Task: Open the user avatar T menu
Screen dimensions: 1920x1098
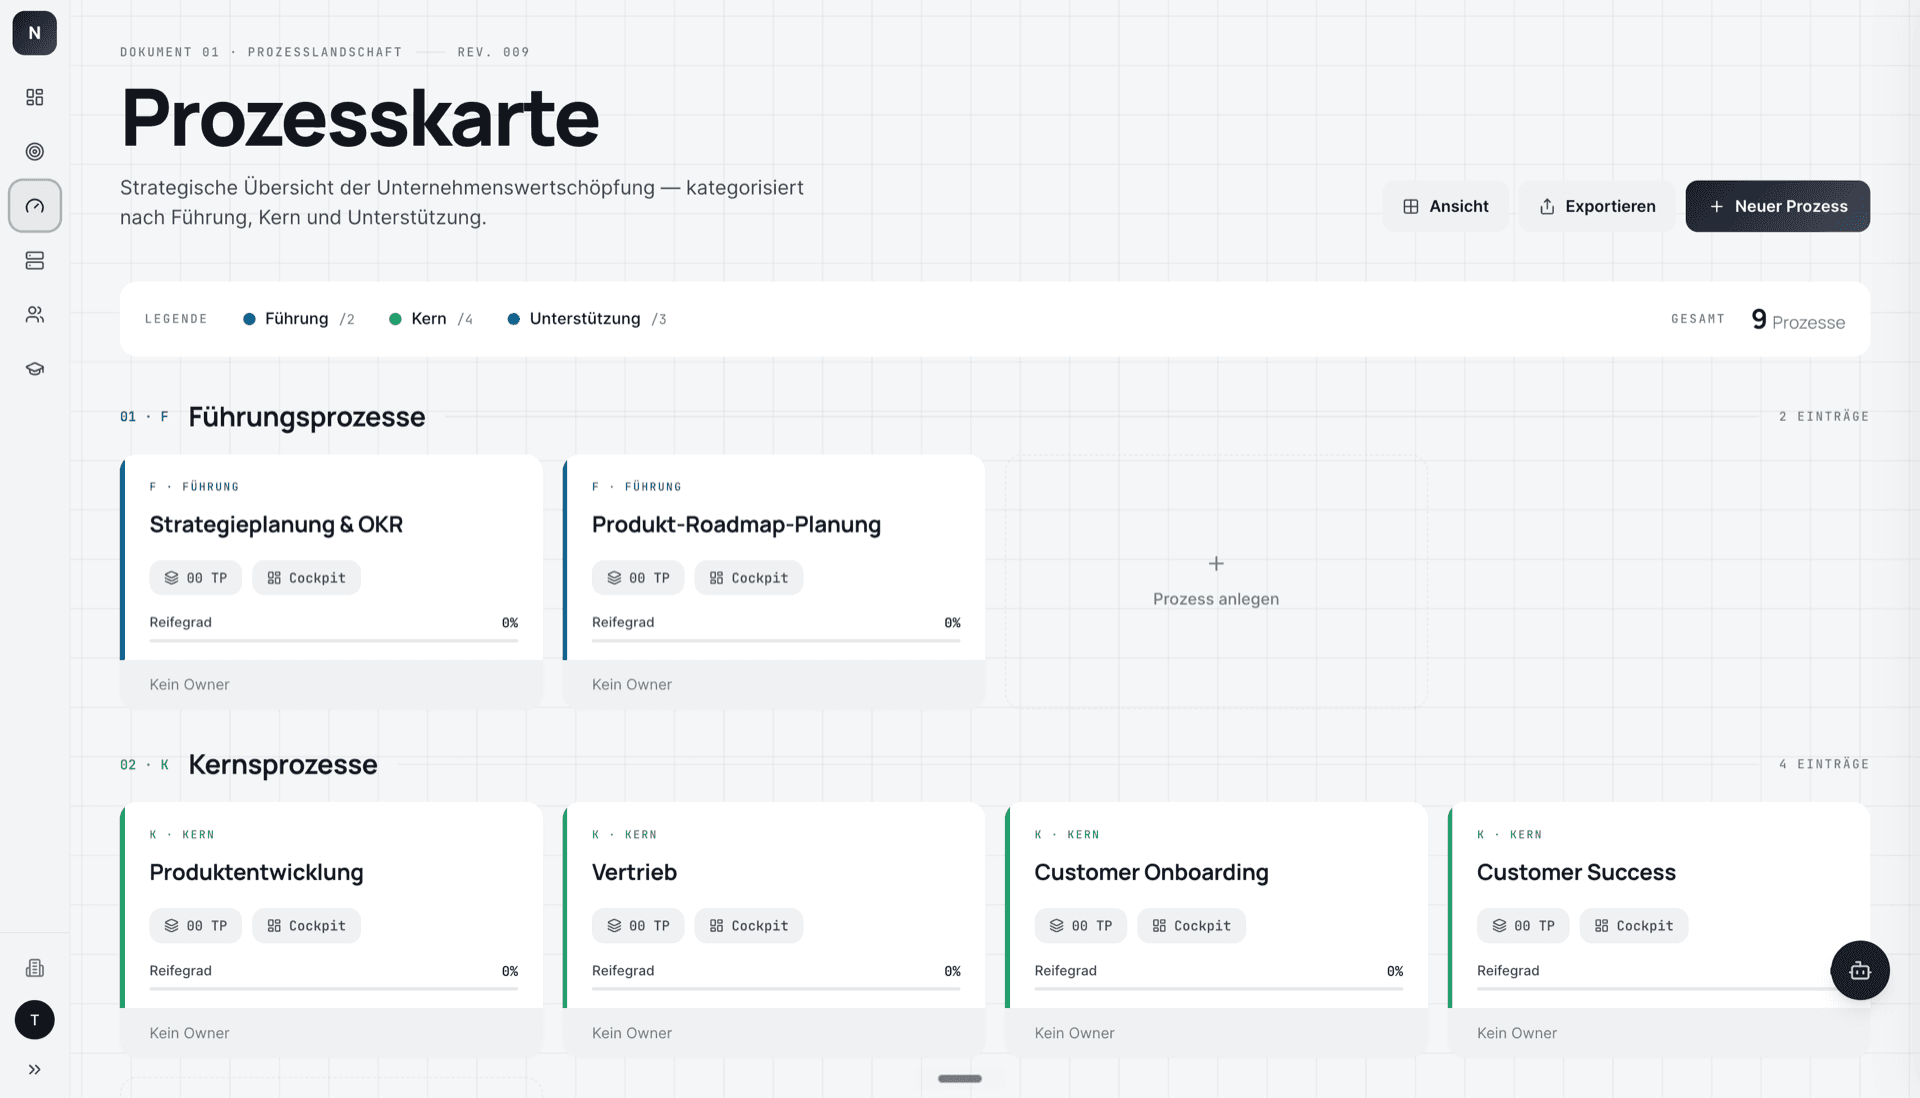Action: pos(35,1020)
